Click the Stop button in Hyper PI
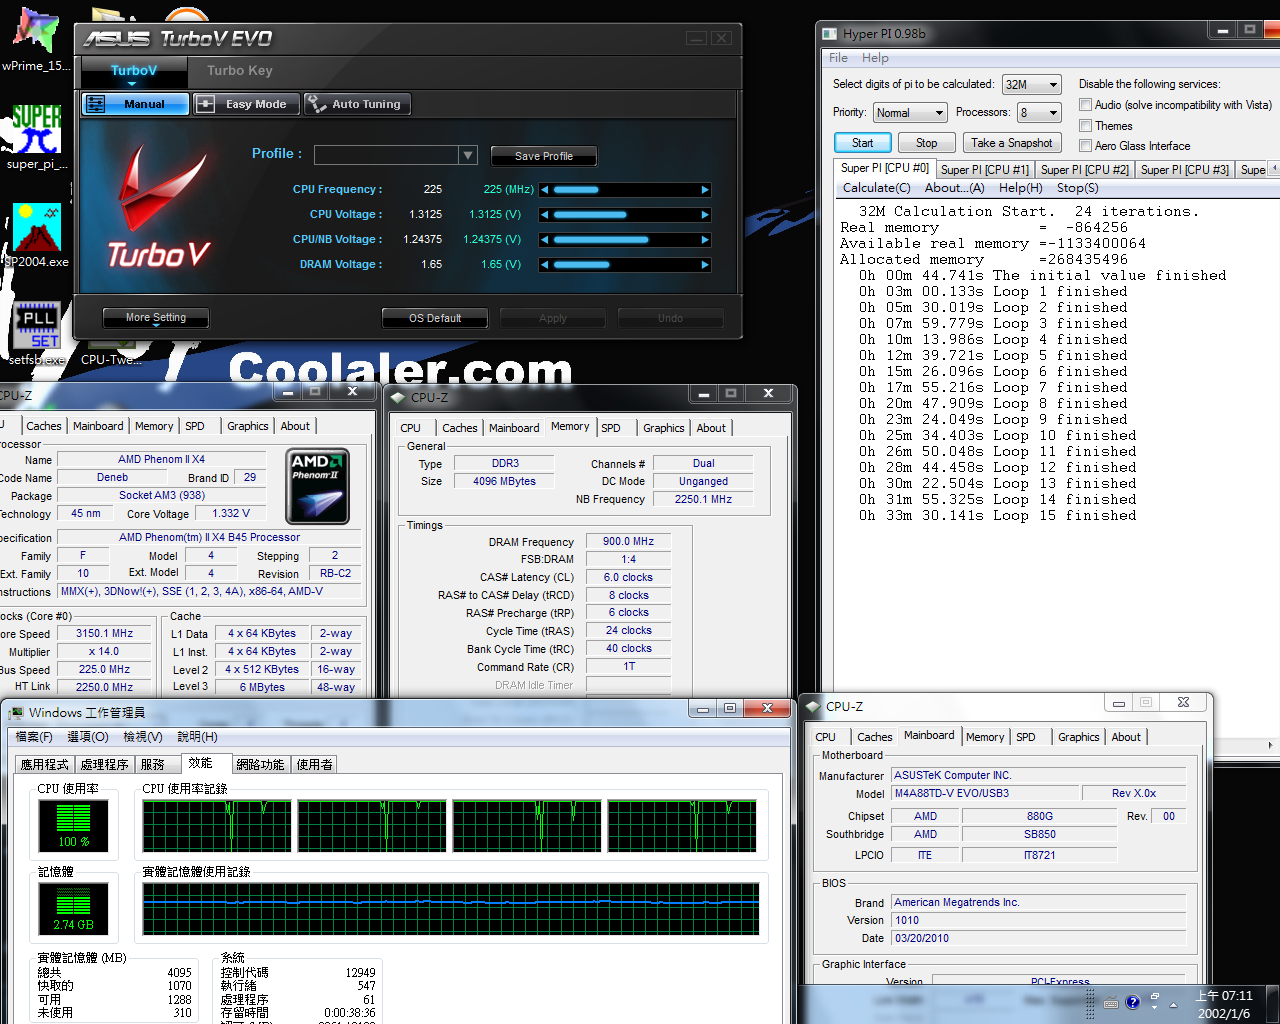Screen dimensions: 1280x1024 tap(927, 143)
